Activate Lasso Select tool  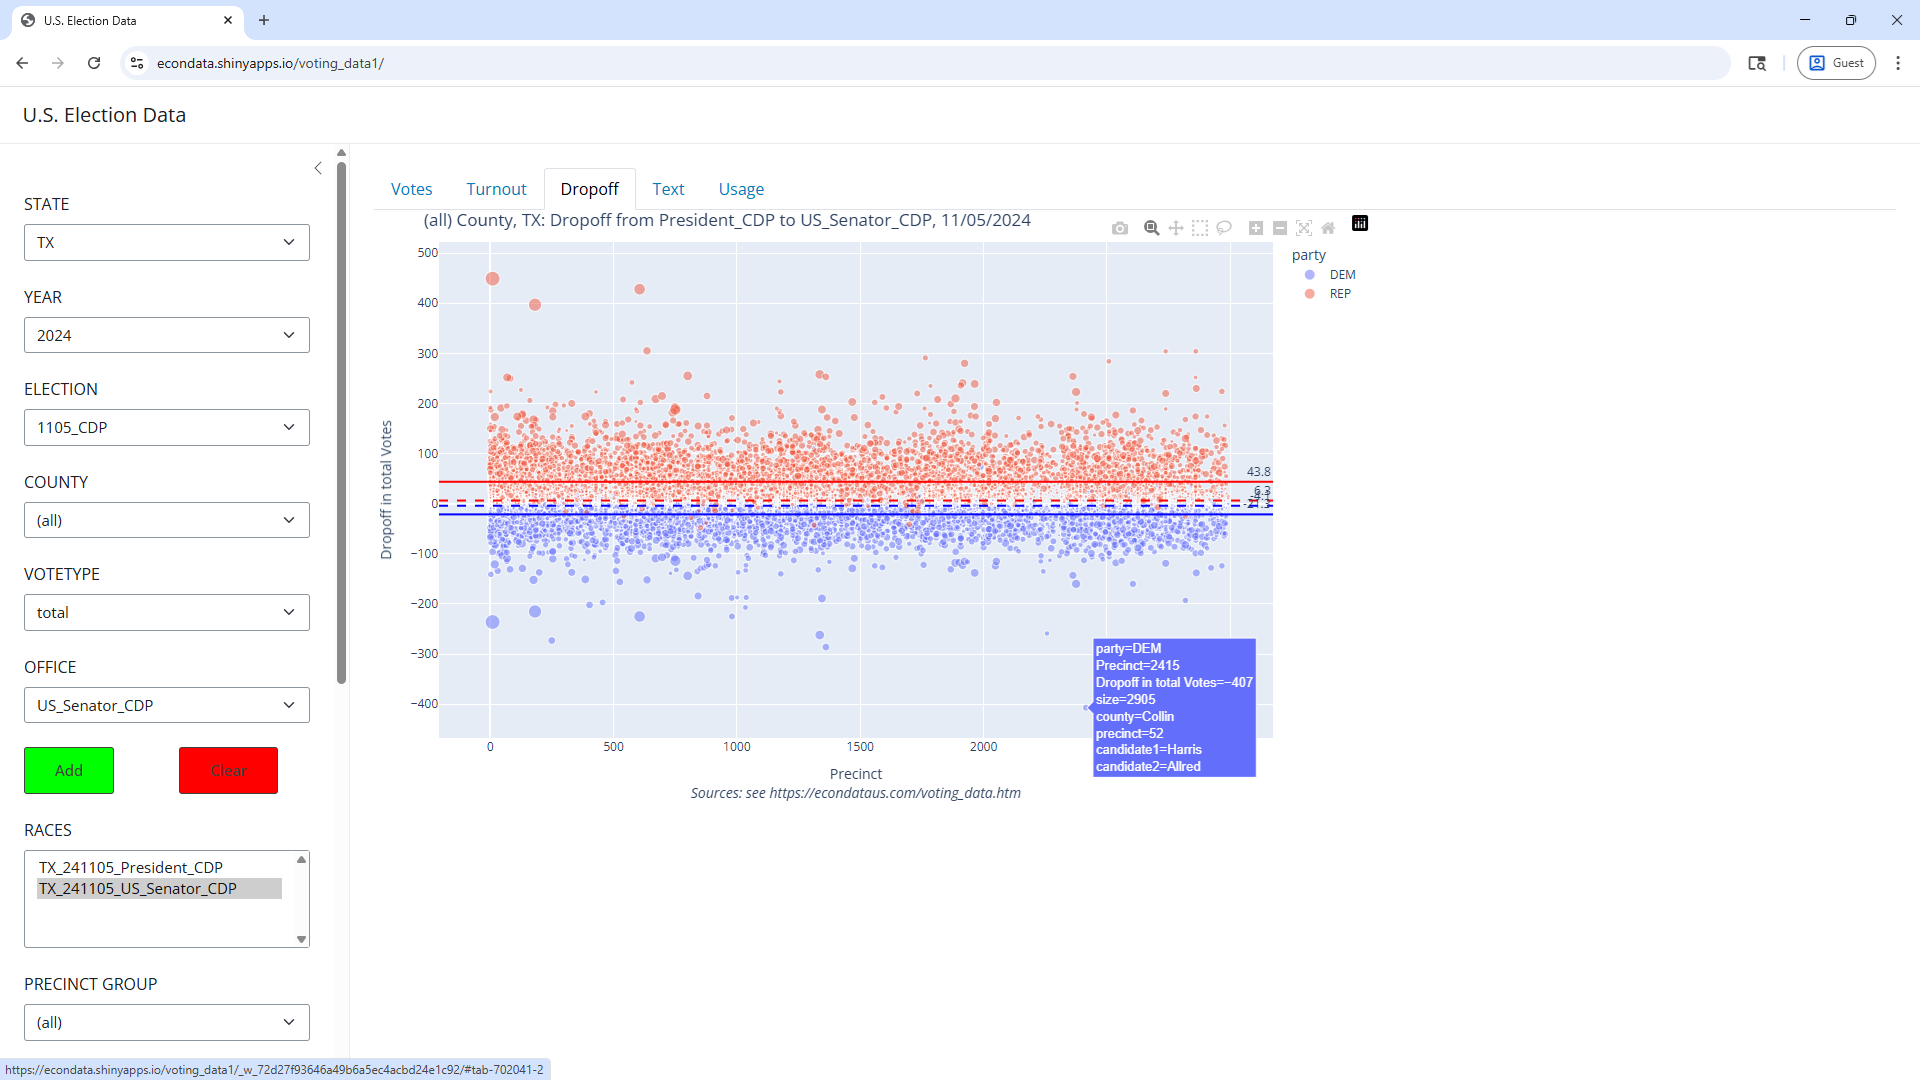pyautogui.click(x=1224, y=228)
